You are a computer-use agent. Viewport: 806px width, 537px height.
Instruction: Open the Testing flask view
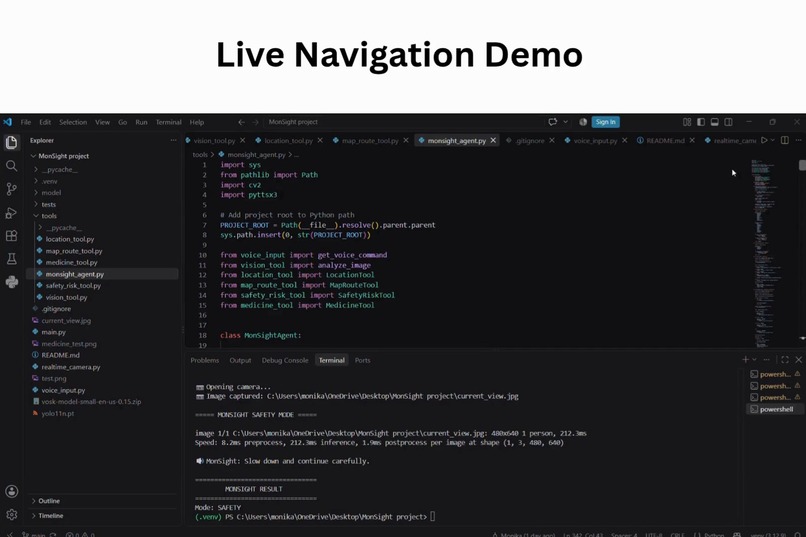(x=11, y=258)
